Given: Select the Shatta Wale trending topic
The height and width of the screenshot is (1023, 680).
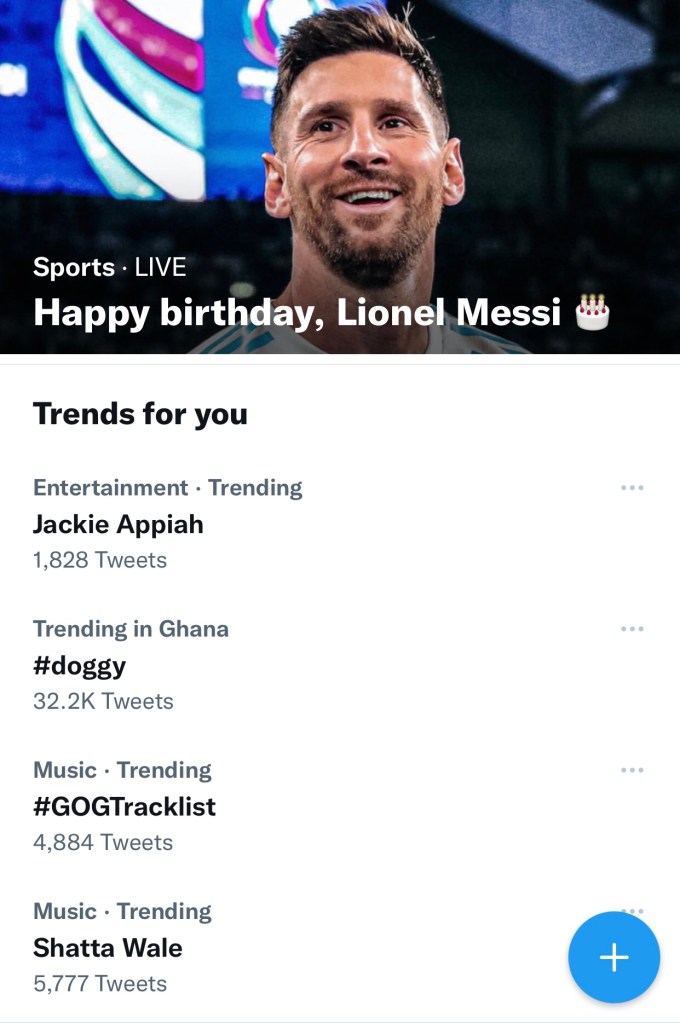Looking at the screenshot, I should [x=108, y=947].
